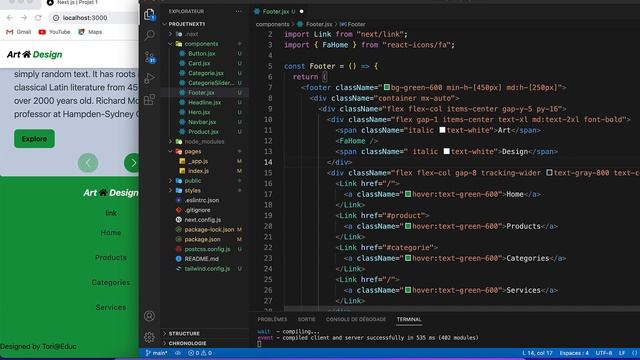The height and width of the screenshot is (360, 640).
Task: Collapse the components folder
Action: click(201, 44)
